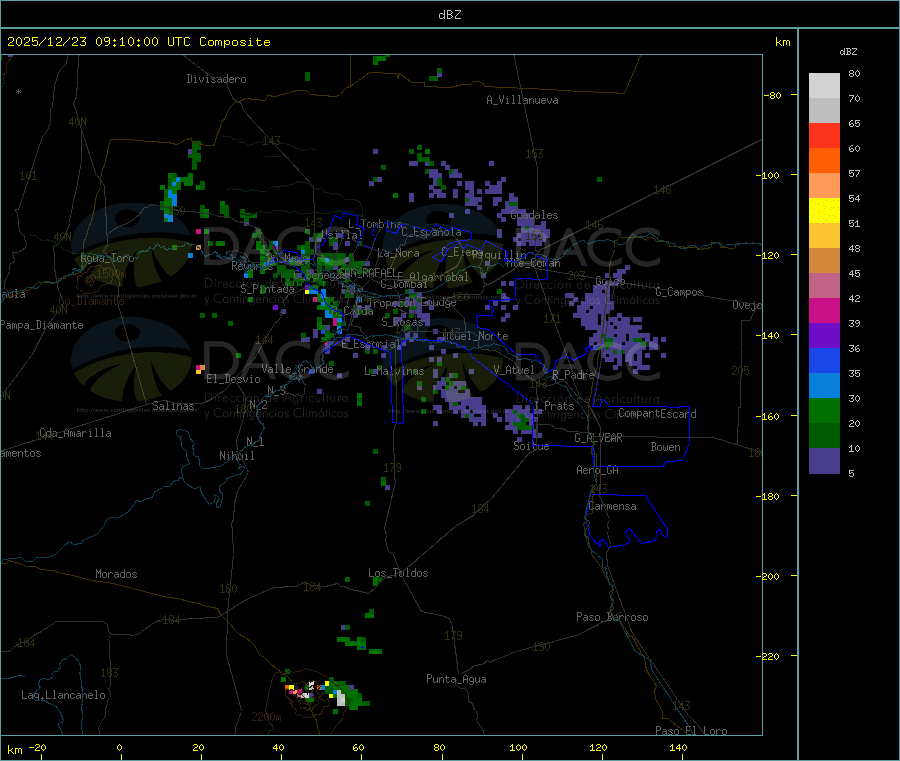Click the 48 dBZ tan legend swatch

pyautogui.click(x=824, y=261)
